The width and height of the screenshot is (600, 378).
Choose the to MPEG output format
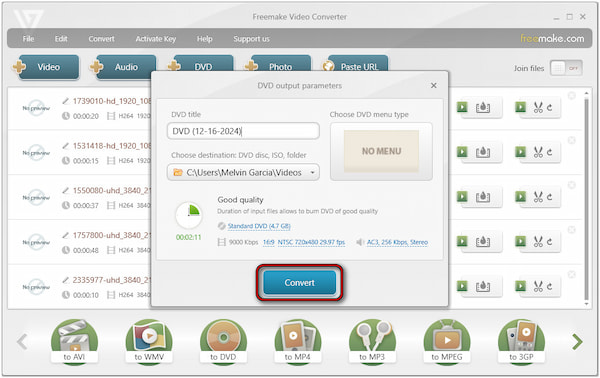447,341
